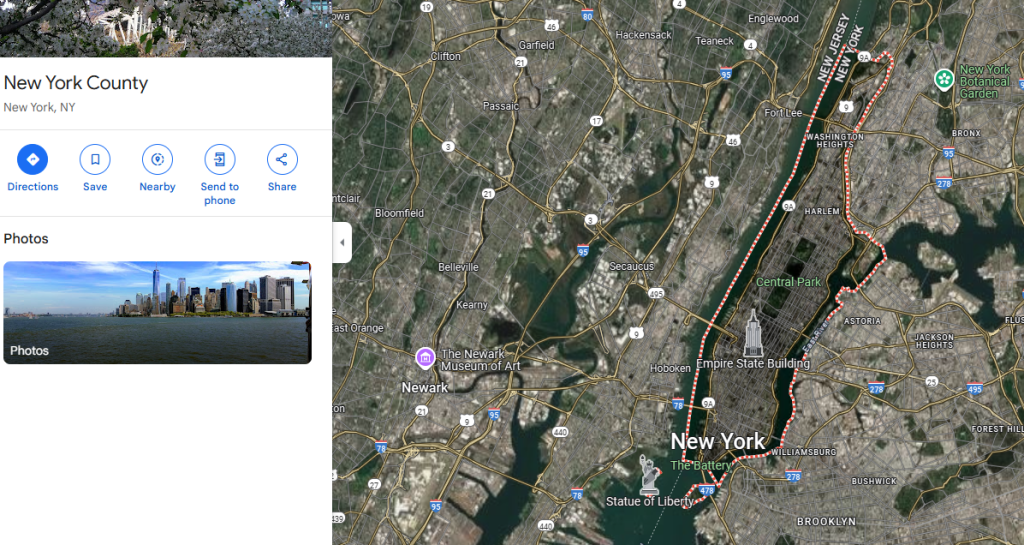The image size is (1024, 545).
Task: Click The Battery park label
Action: 701,465
